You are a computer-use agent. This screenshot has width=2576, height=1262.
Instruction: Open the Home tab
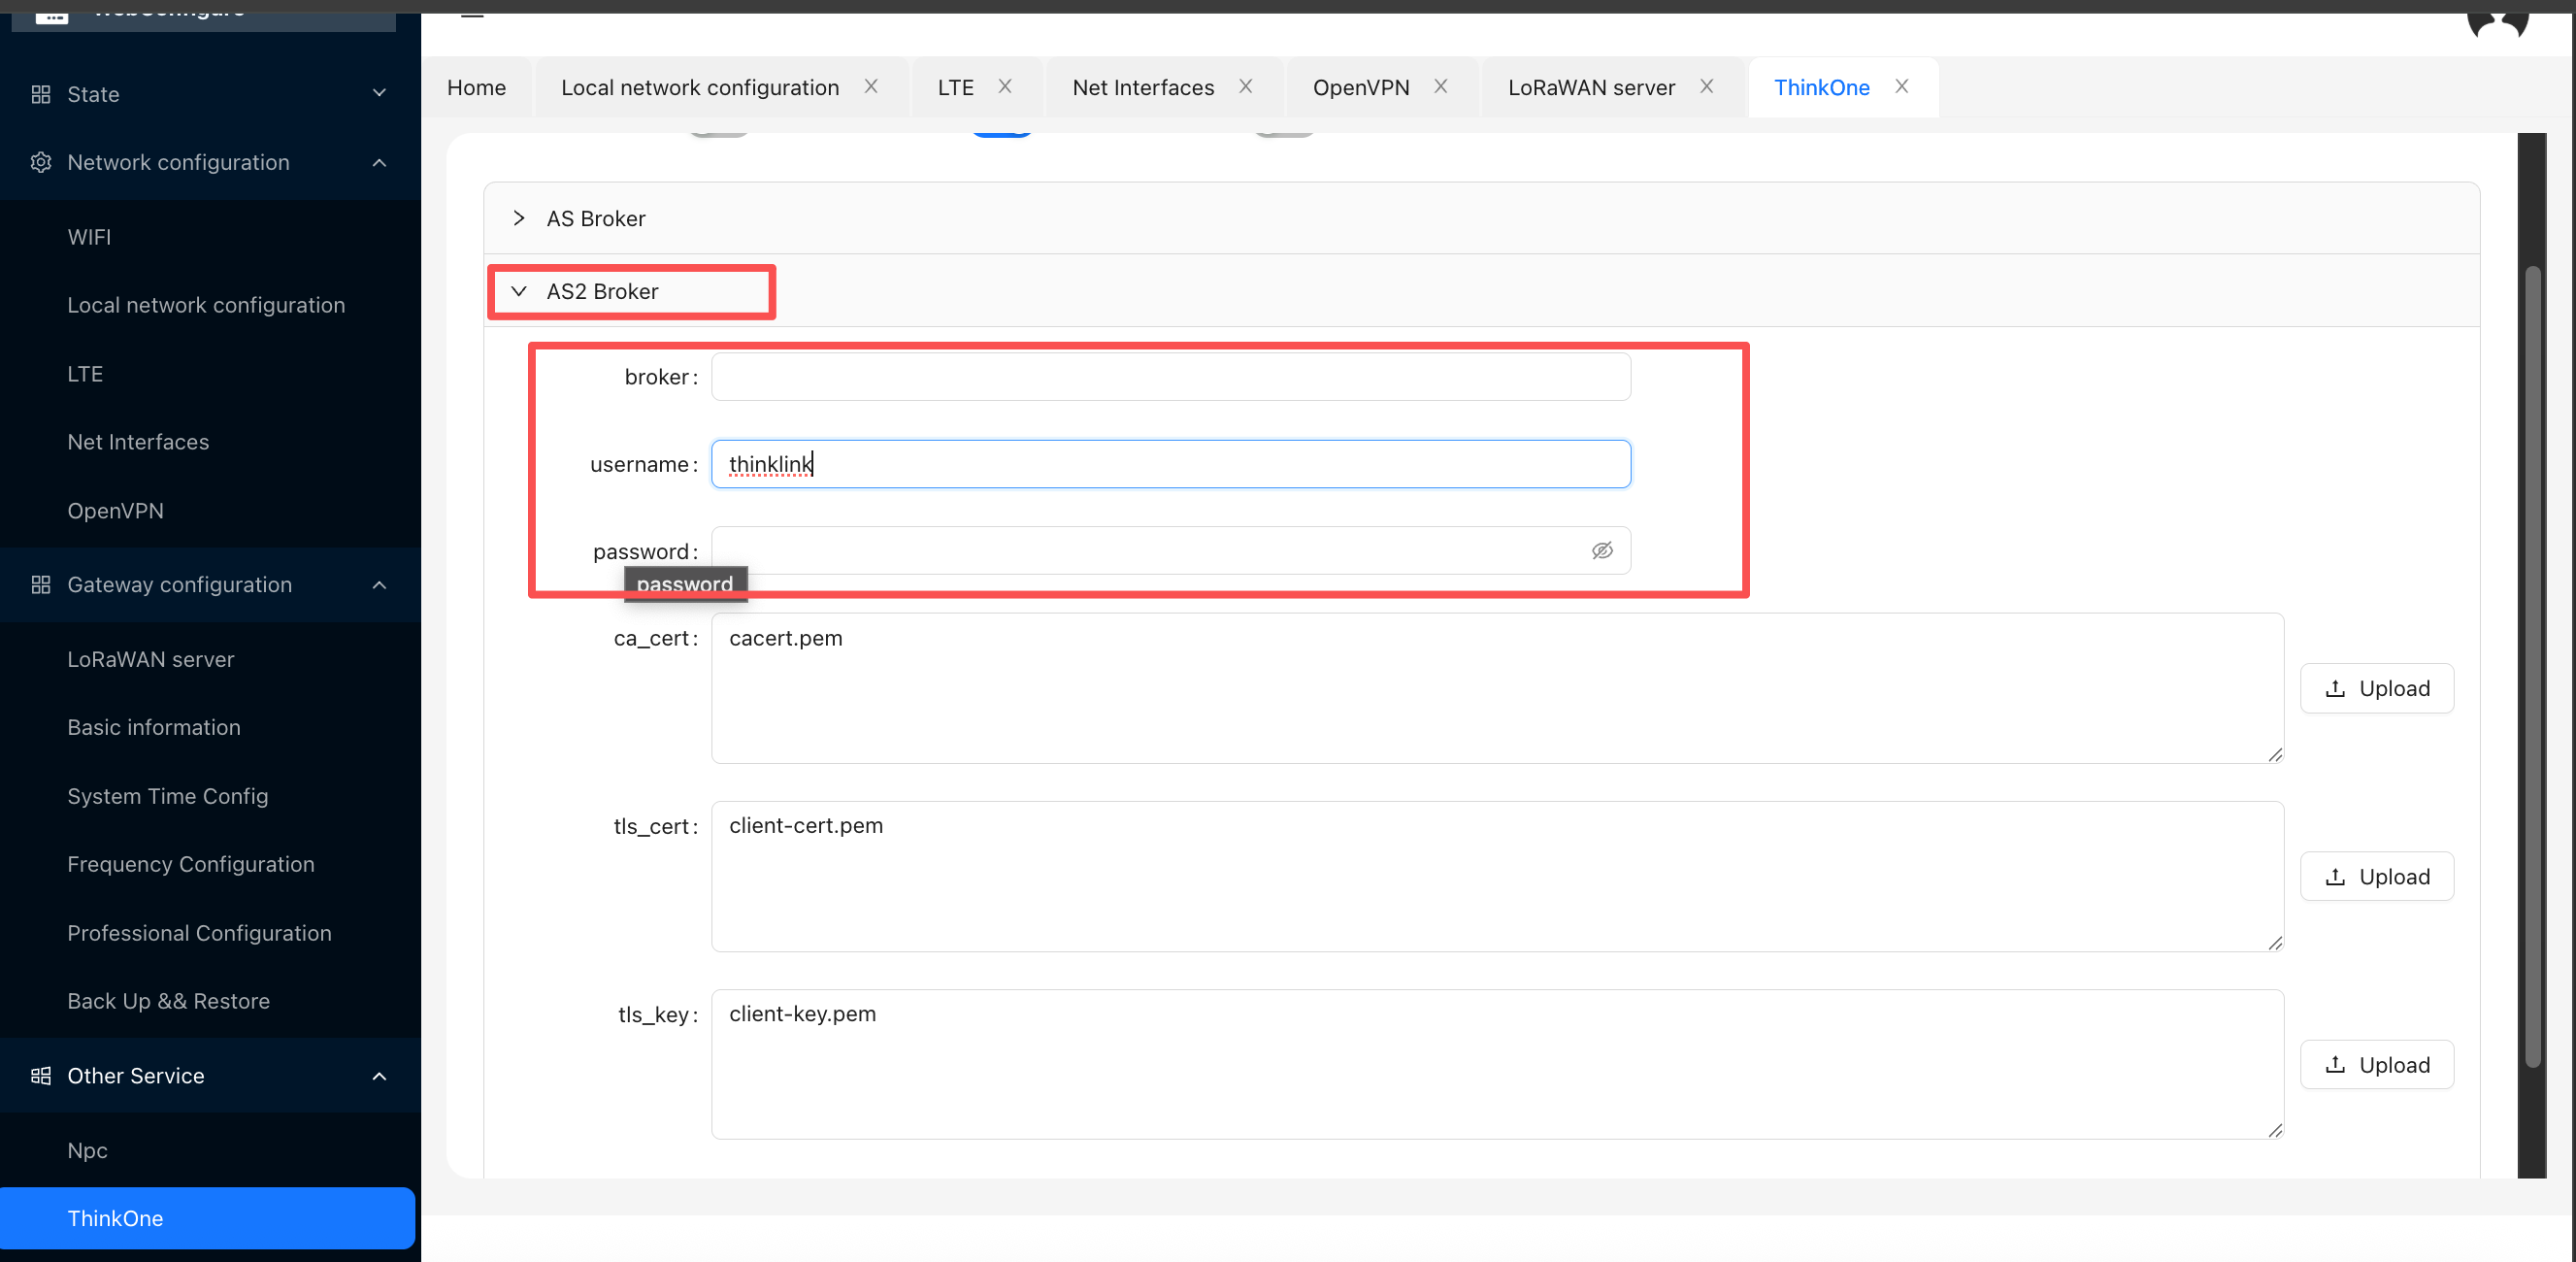pyautogui.click(x=476, y=87)
